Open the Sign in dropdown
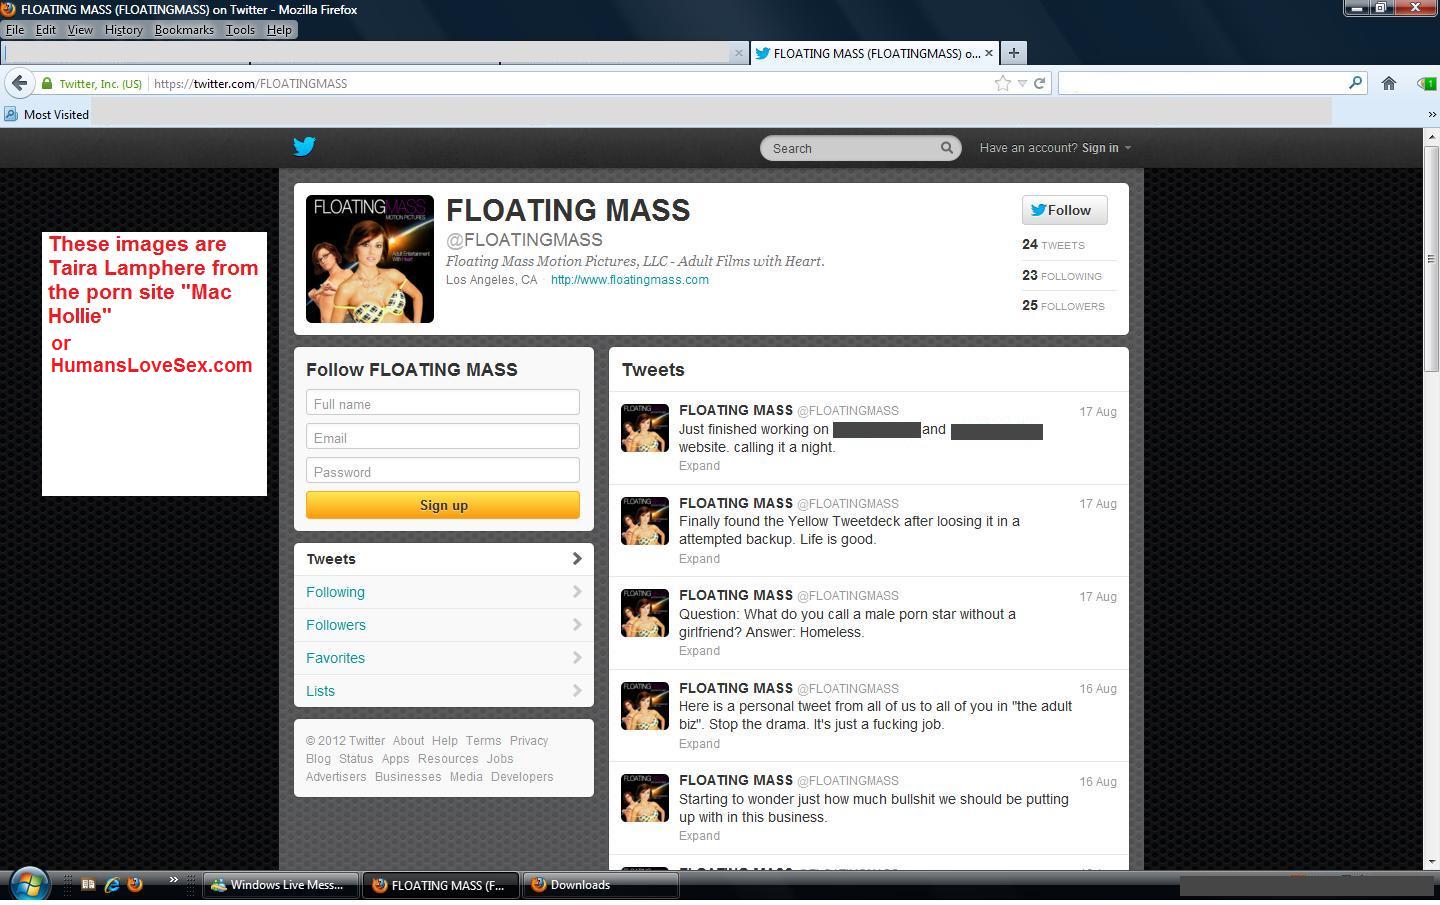Screen dimensions: 1440x905 (1106, 148)
